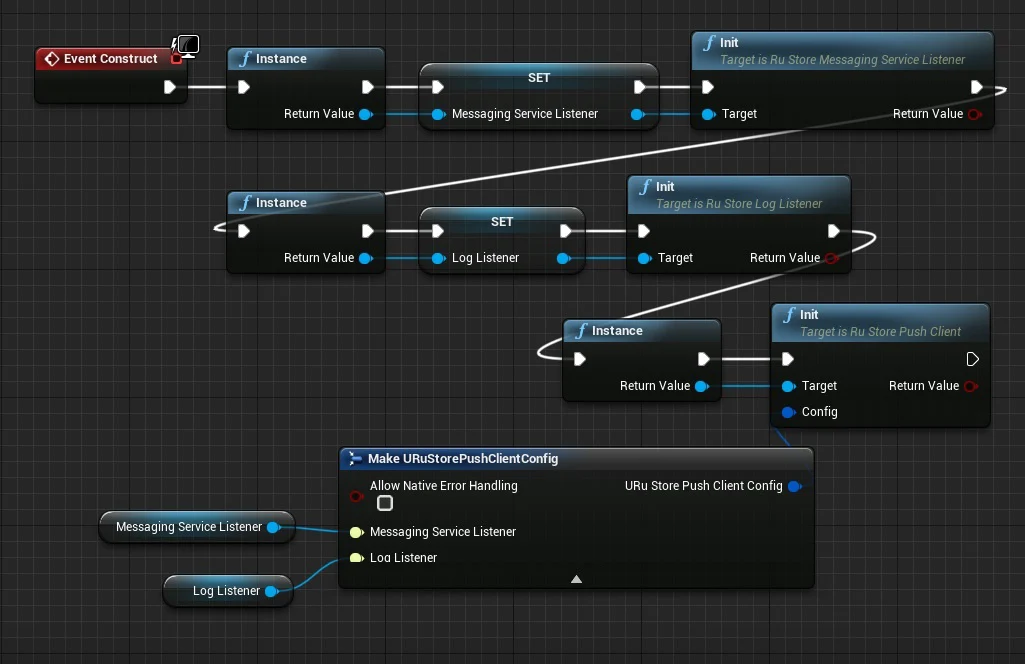Screen dimensions: 1025x664
Task: Click Config pin on Init Ru Store Push Client
Action: (789, 412)
